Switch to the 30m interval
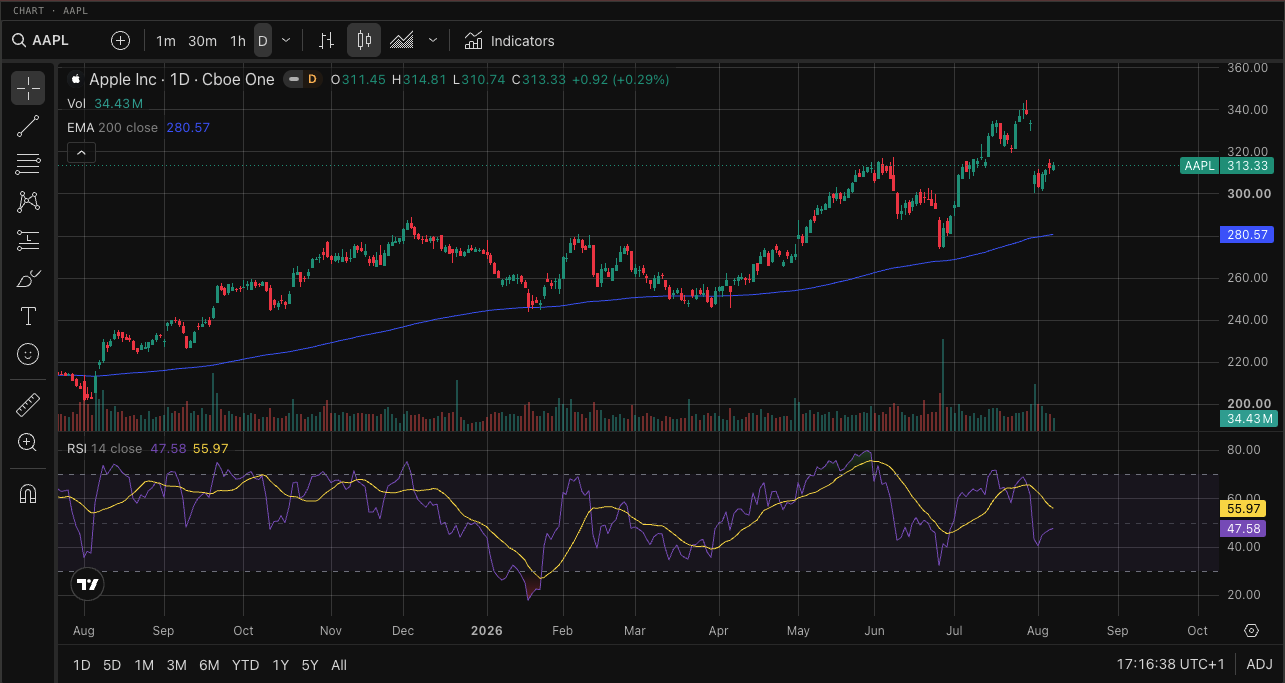This screenshot has width=1285, height=683. [202, 41]
